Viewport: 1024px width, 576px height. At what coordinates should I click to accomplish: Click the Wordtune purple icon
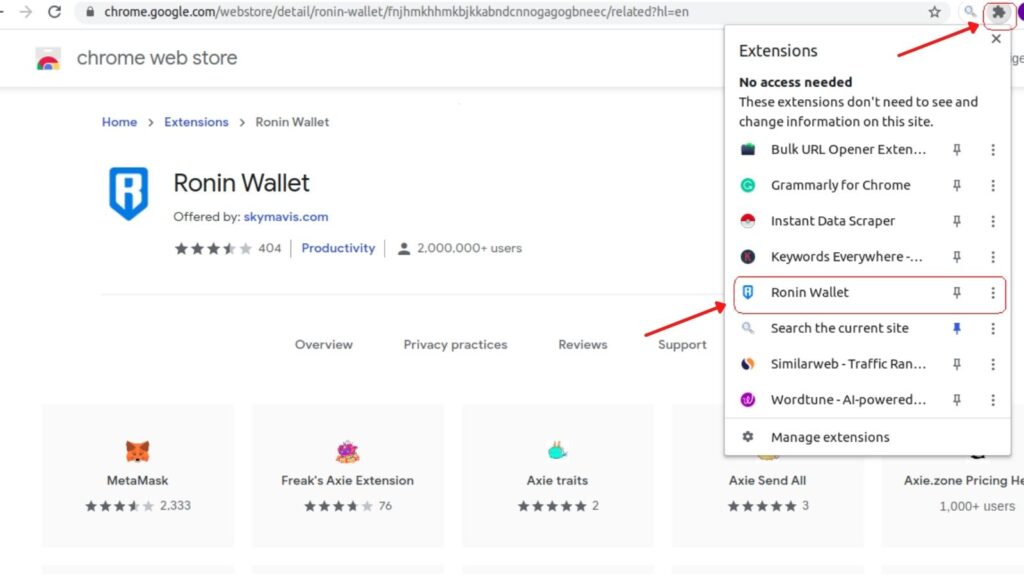coord(748,400)
